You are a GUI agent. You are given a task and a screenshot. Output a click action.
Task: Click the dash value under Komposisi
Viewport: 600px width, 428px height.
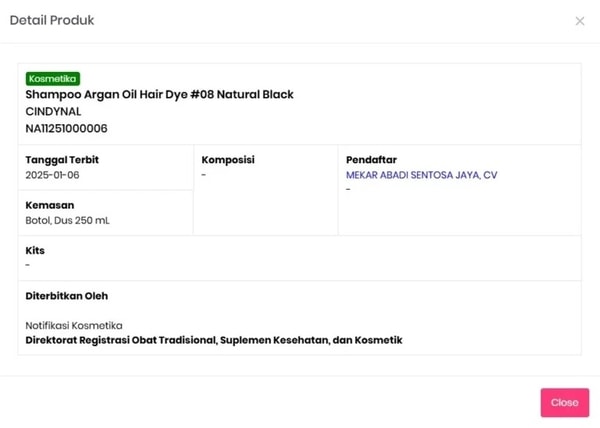(204, 175)
